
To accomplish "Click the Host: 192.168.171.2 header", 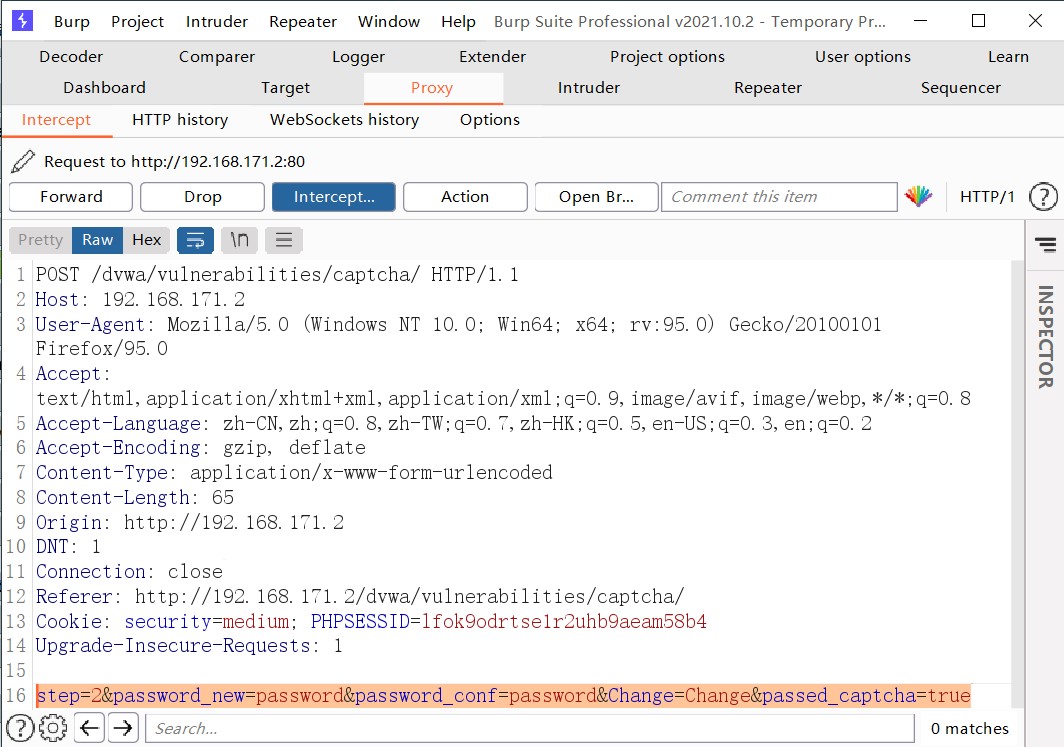I will [x=140, y=299].
